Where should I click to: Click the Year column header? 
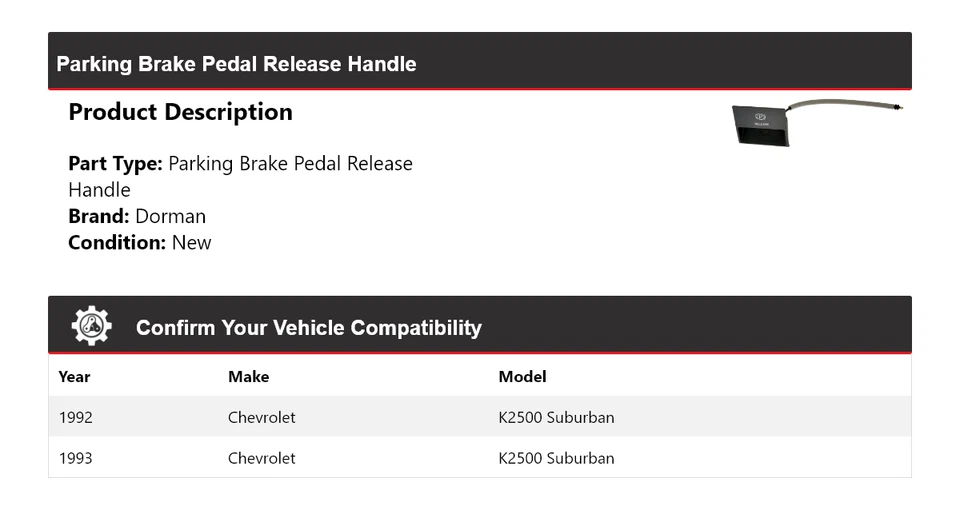tap(74, 377)
